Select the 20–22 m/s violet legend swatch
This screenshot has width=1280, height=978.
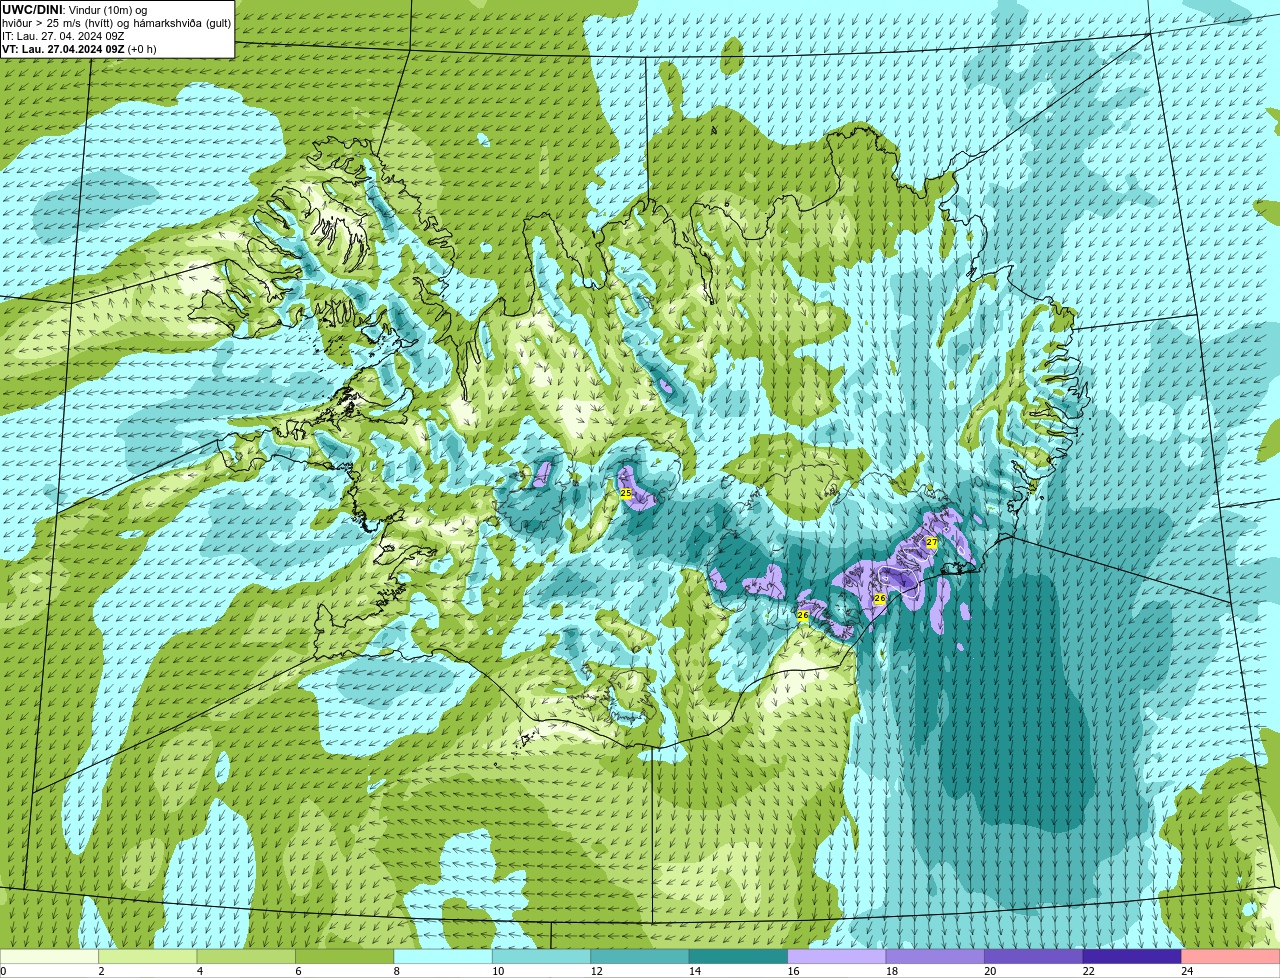click(x=1034, y=957)
